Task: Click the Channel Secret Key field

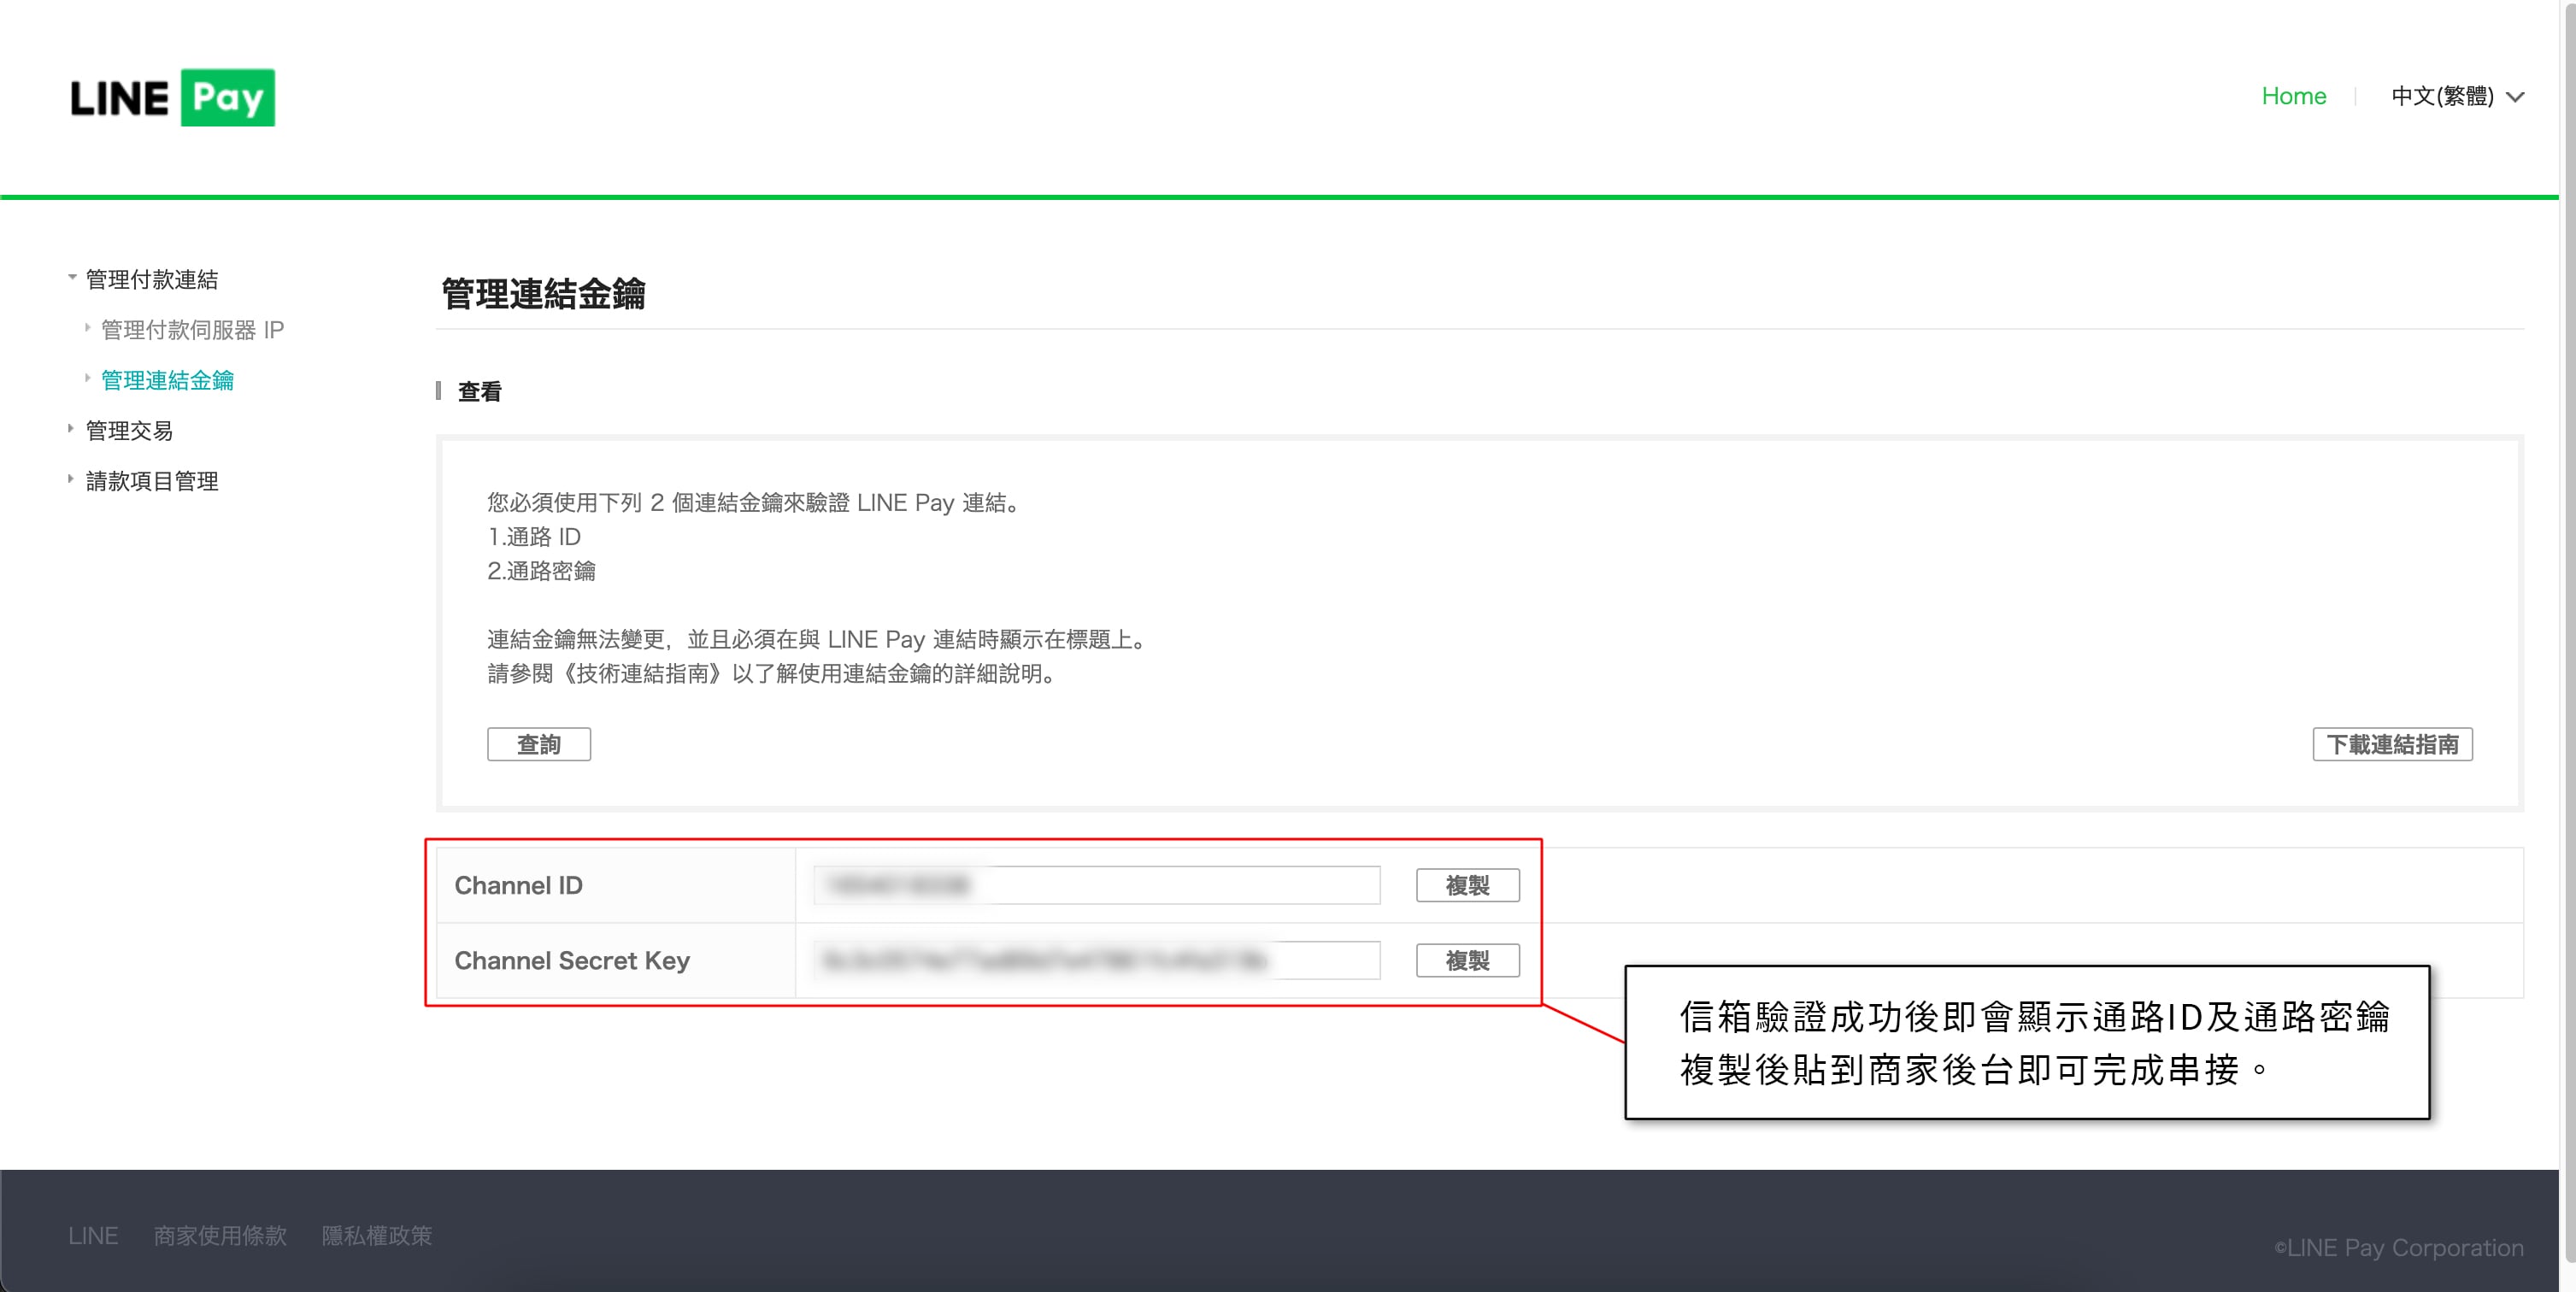Action: [x=1097, y=960]
